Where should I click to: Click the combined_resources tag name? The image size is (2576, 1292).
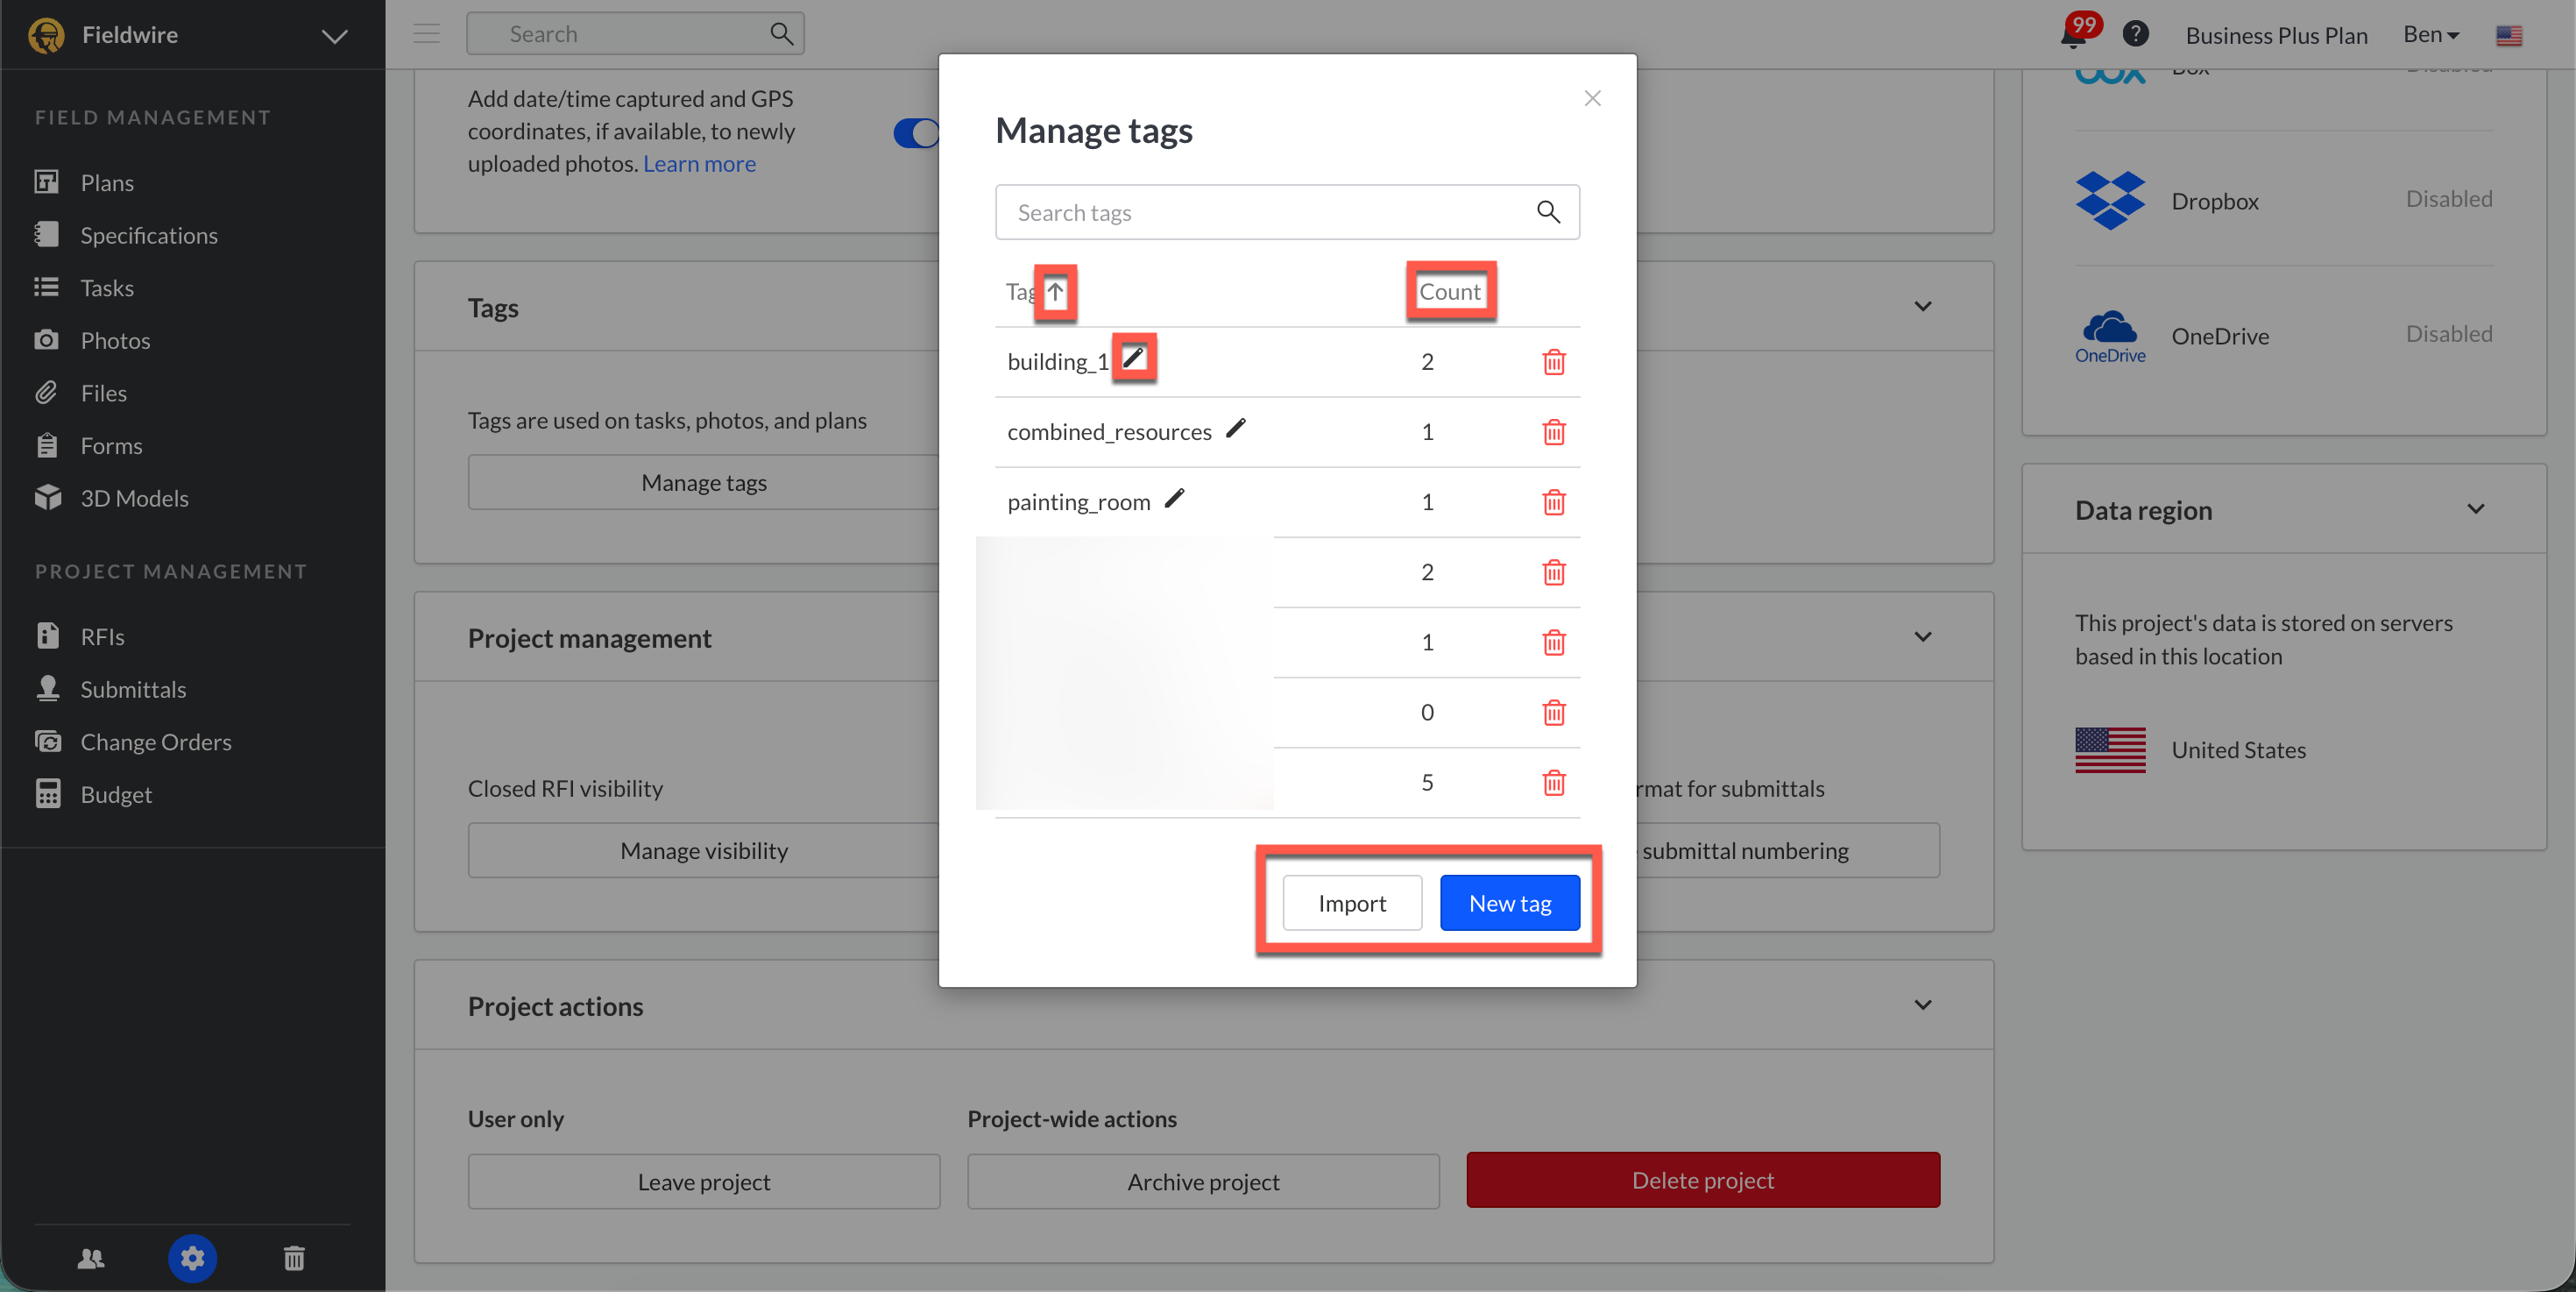pos(1109,432)
